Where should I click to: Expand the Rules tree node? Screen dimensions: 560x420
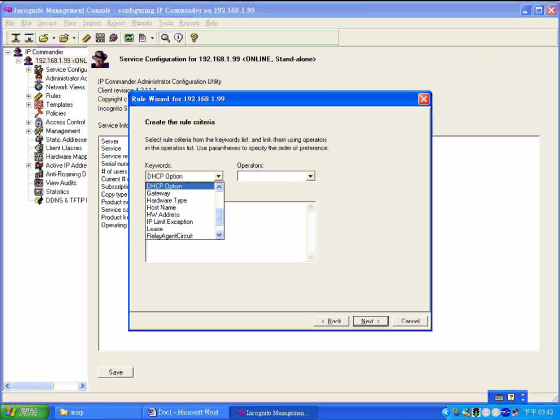pyautogui.click(x=29, y=96)
